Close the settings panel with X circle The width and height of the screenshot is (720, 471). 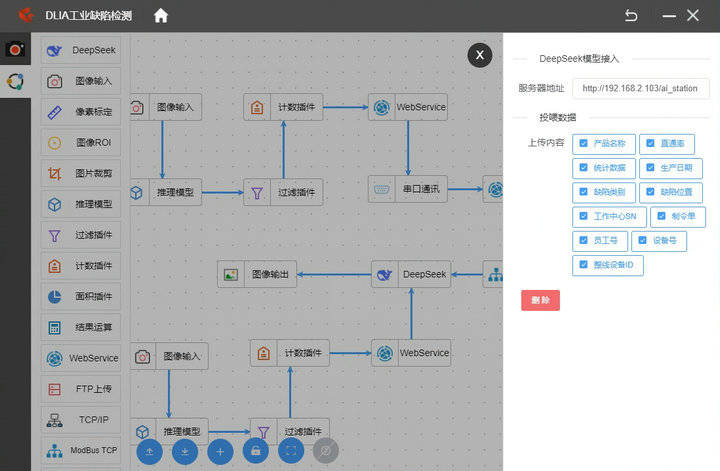pyautogui.click(x=480, y=55)
